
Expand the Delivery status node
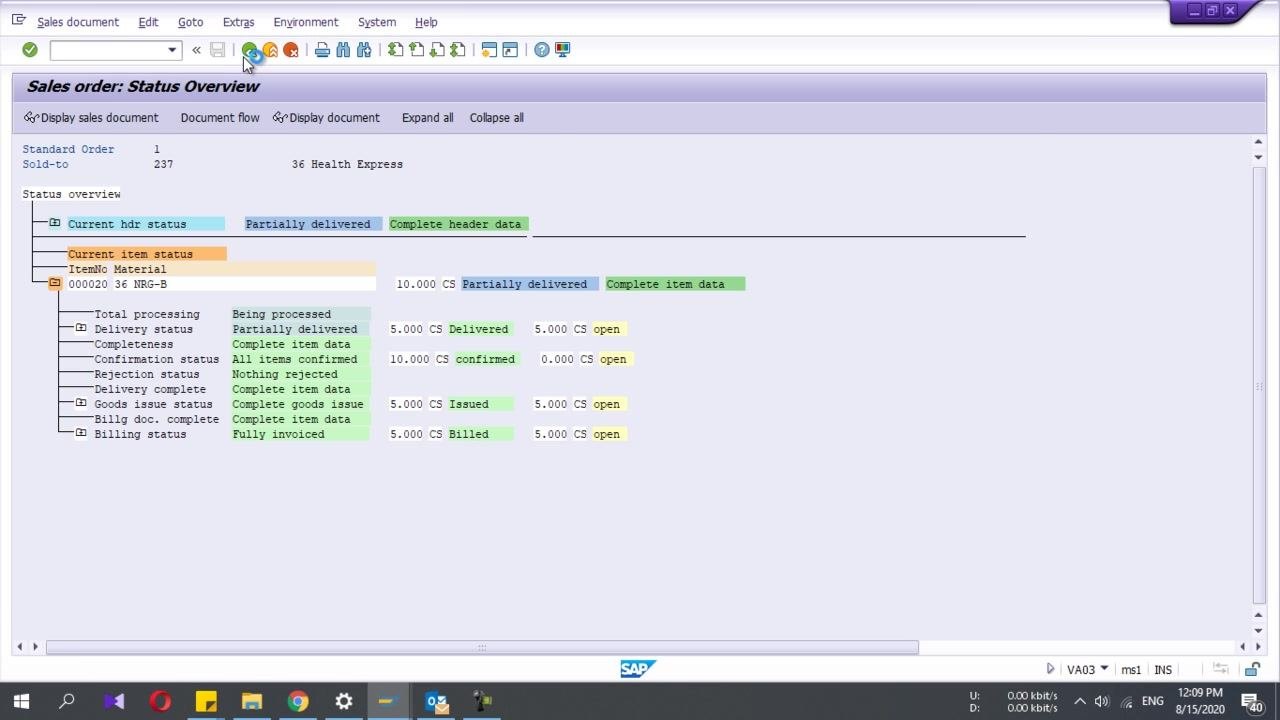[x=81, y=328]
